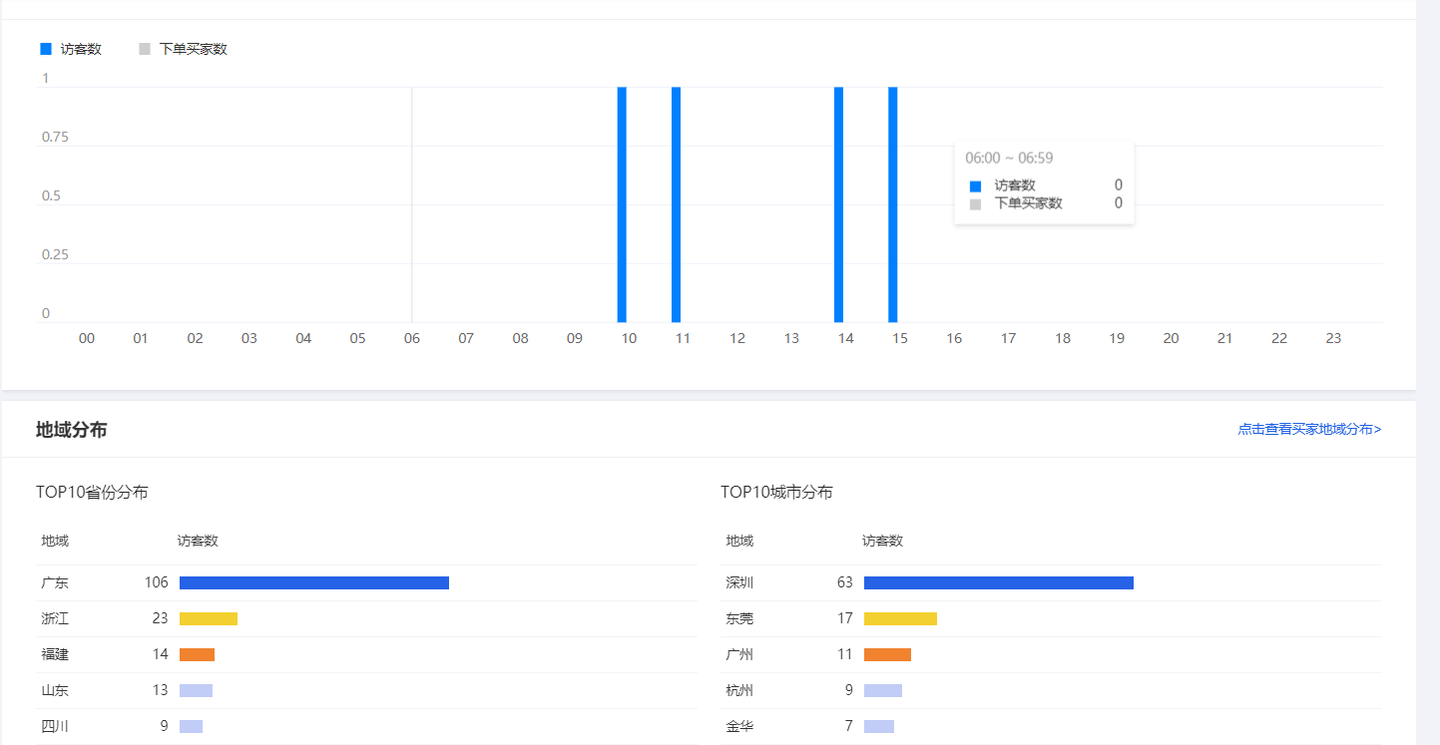The width and height of the screenshot is (1440, 745).
Task: Click the light purple bar for 山东
Action: tap(196, 691)
